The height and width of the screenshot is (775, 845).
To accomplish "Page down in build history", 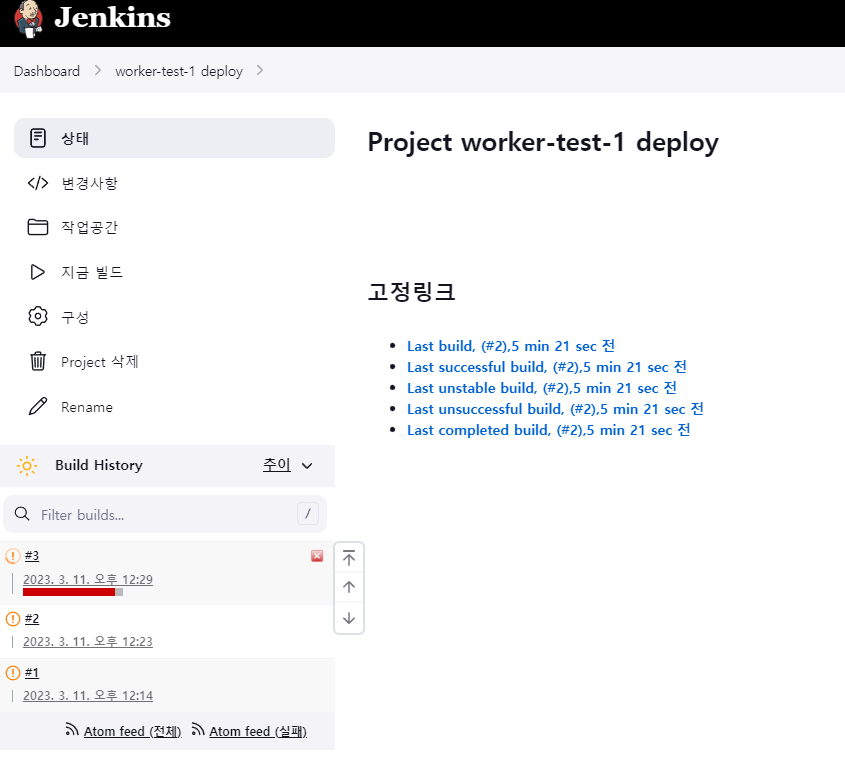I will [x=349, y=618].
